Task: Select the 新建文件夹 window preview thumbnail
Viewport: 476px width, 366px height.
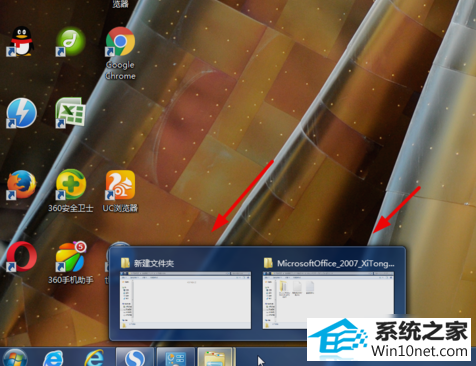Action: pos(185,300)
